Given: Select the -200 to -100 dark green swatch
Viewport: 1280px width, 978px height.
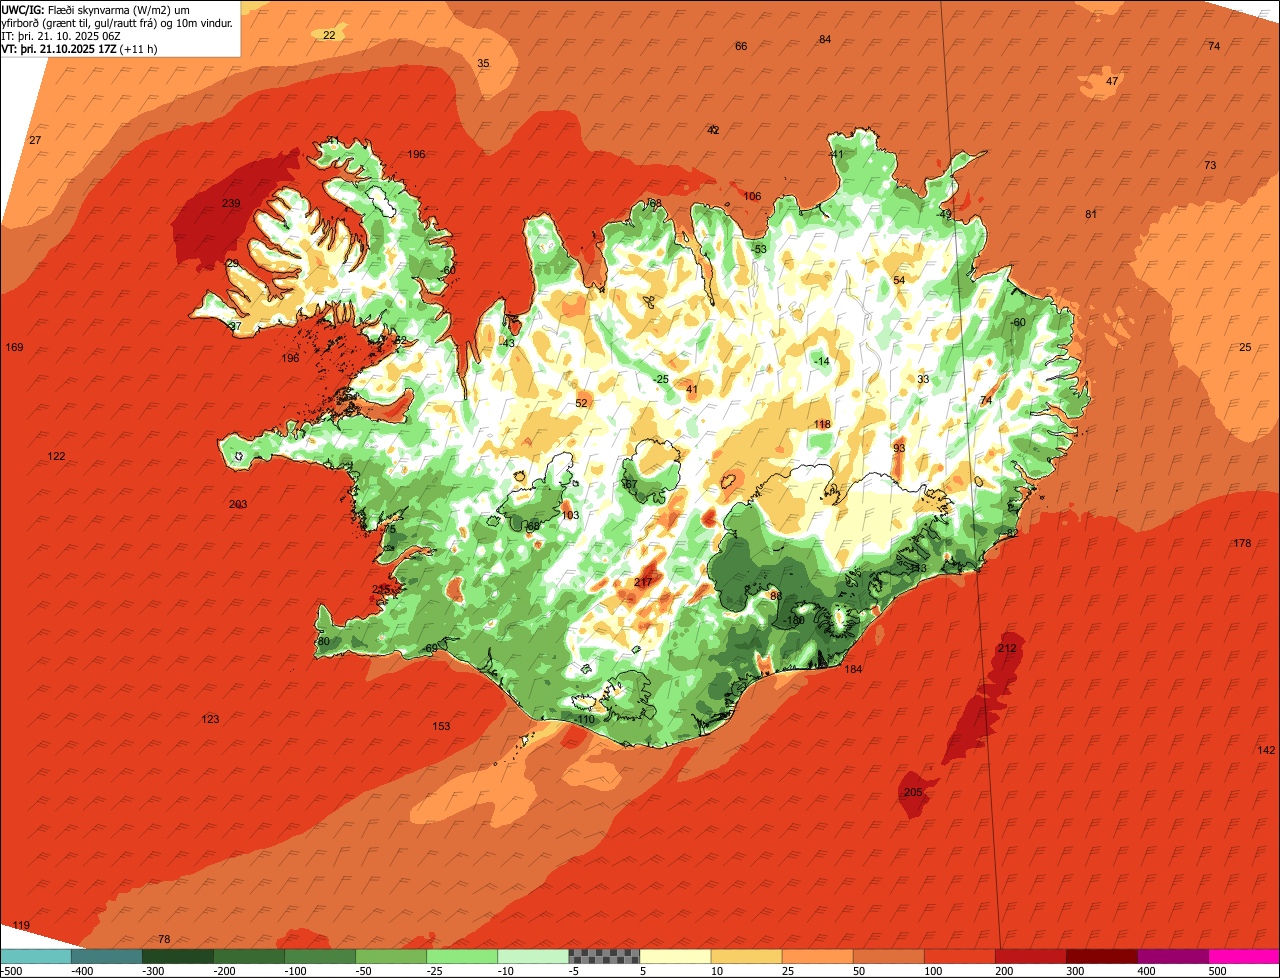Looking at the screenshot, I should click(248, 956).
